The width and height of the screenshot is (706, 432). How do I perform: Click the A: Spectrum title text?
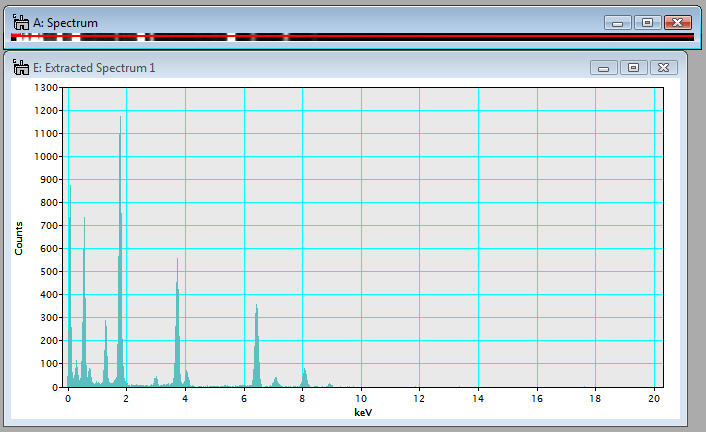tap(65, 23)
